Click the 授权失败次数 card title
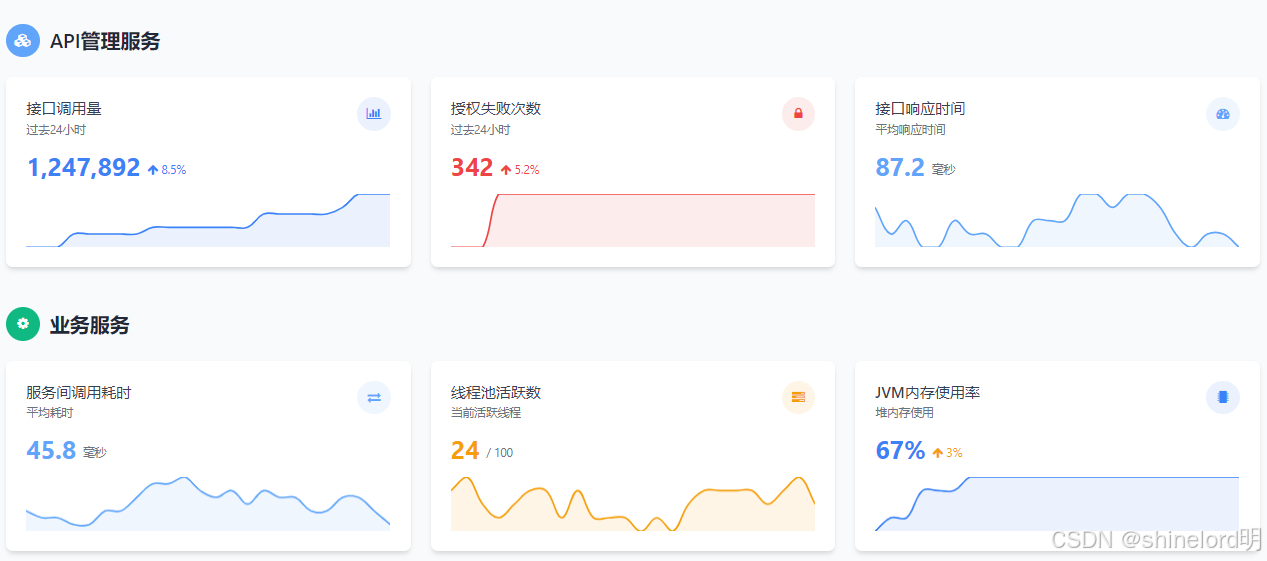 pos(496,109)
